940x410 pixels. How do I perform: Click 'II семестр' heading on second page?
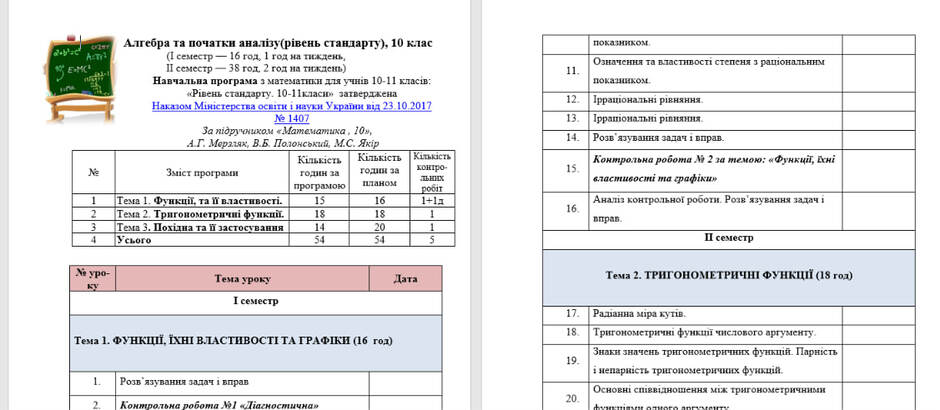[x=728, y=237]
